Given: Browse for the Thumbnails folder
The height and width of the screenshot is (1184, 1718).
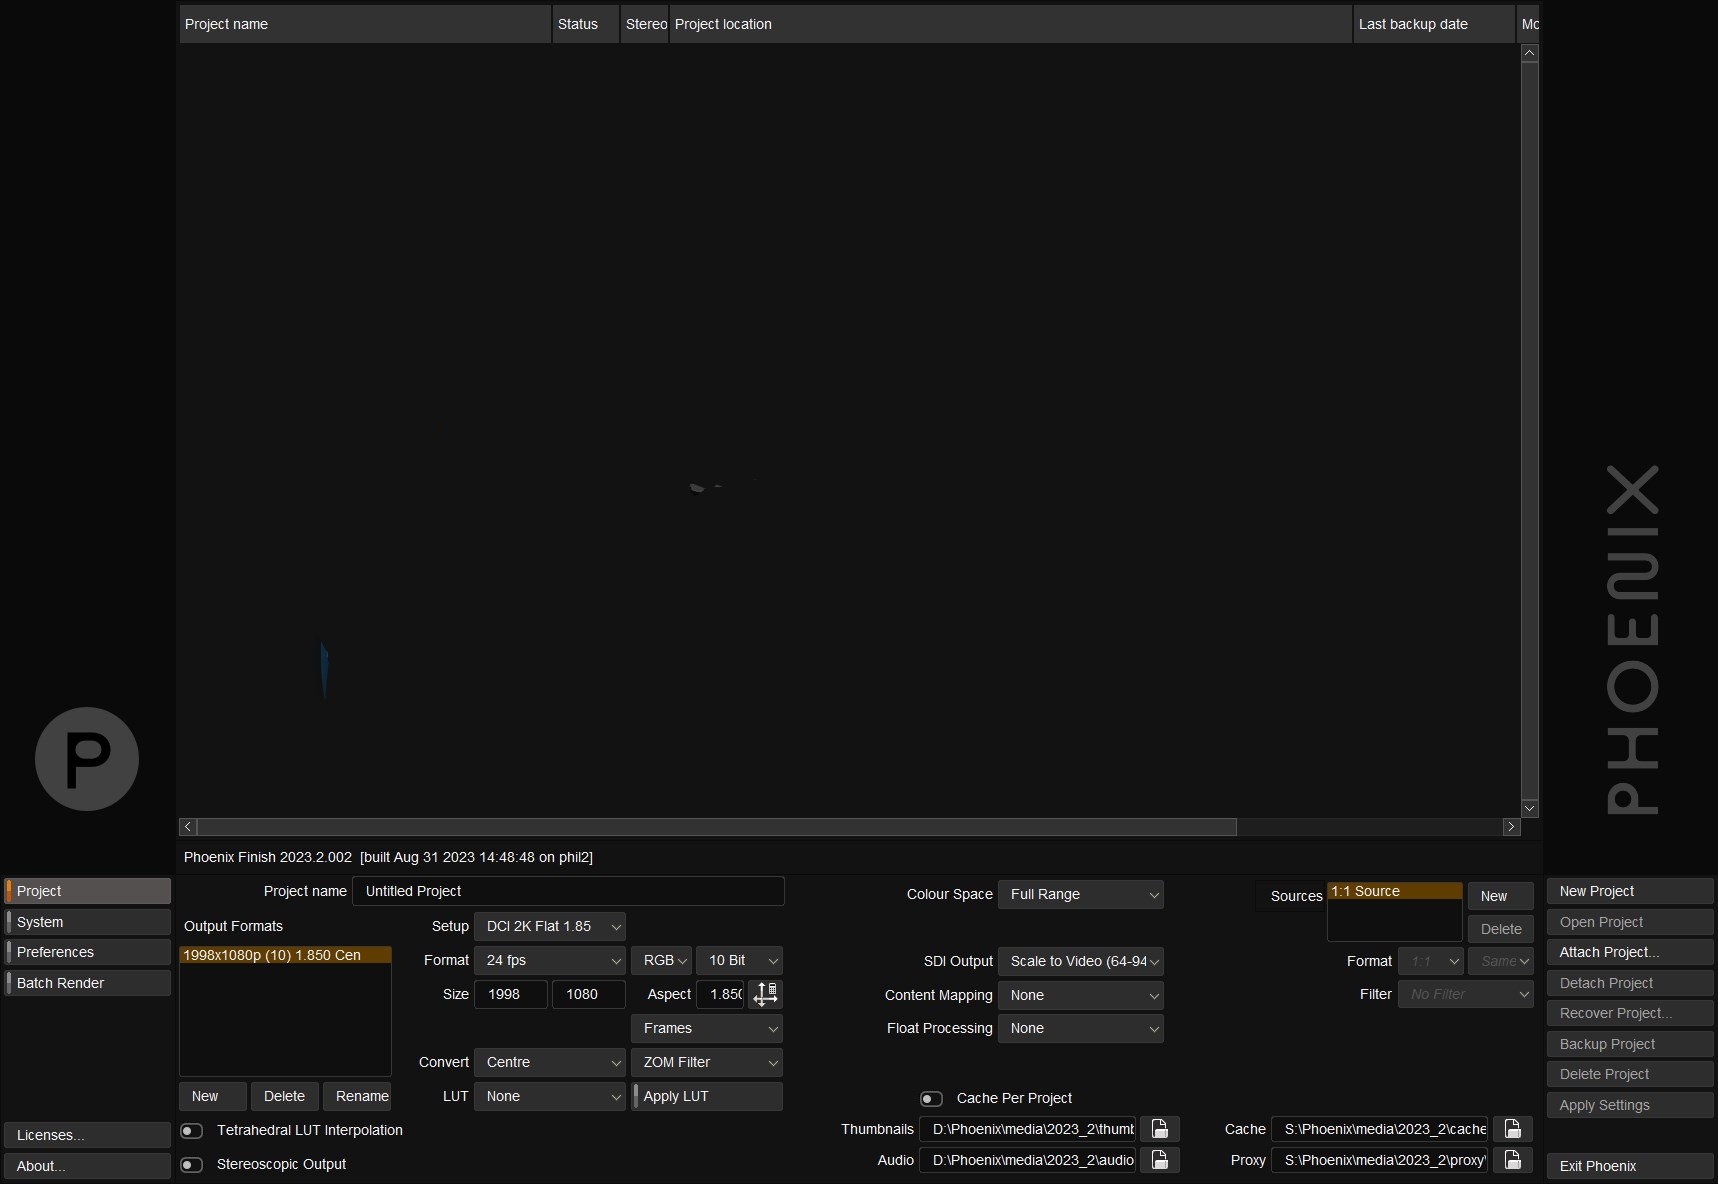Looking at the screenshot, I should click(x=1159, y=1129).
